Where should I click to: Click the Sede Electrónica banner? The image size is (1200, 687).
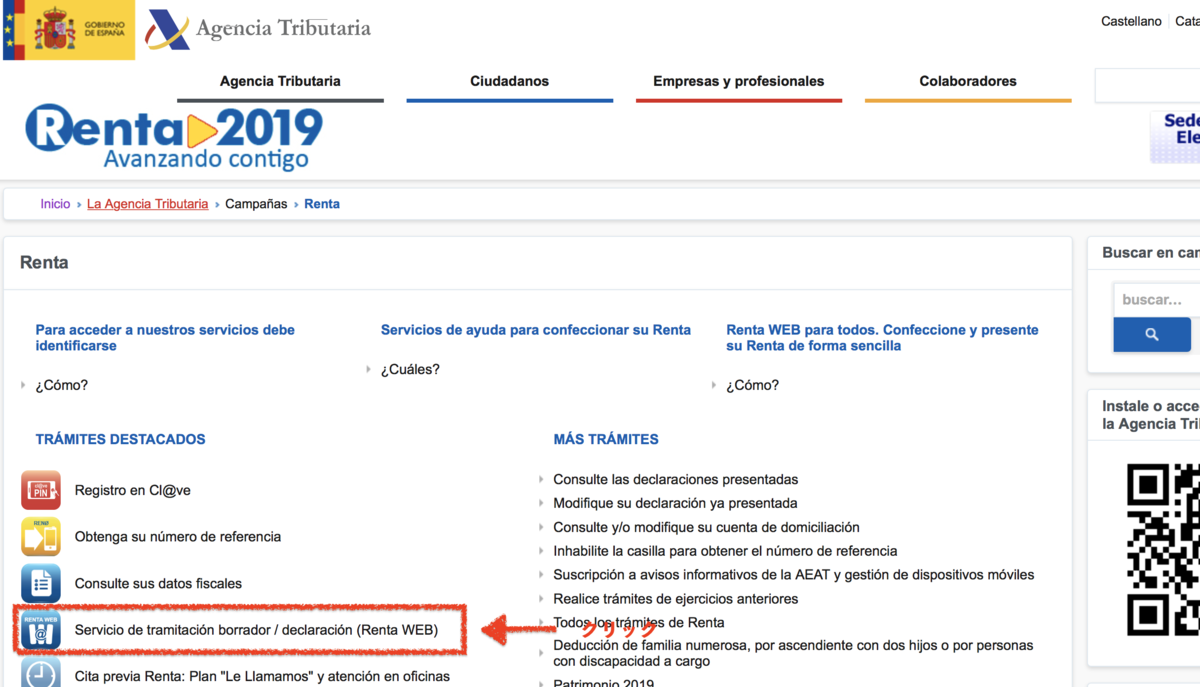(x=1175, y=136)
